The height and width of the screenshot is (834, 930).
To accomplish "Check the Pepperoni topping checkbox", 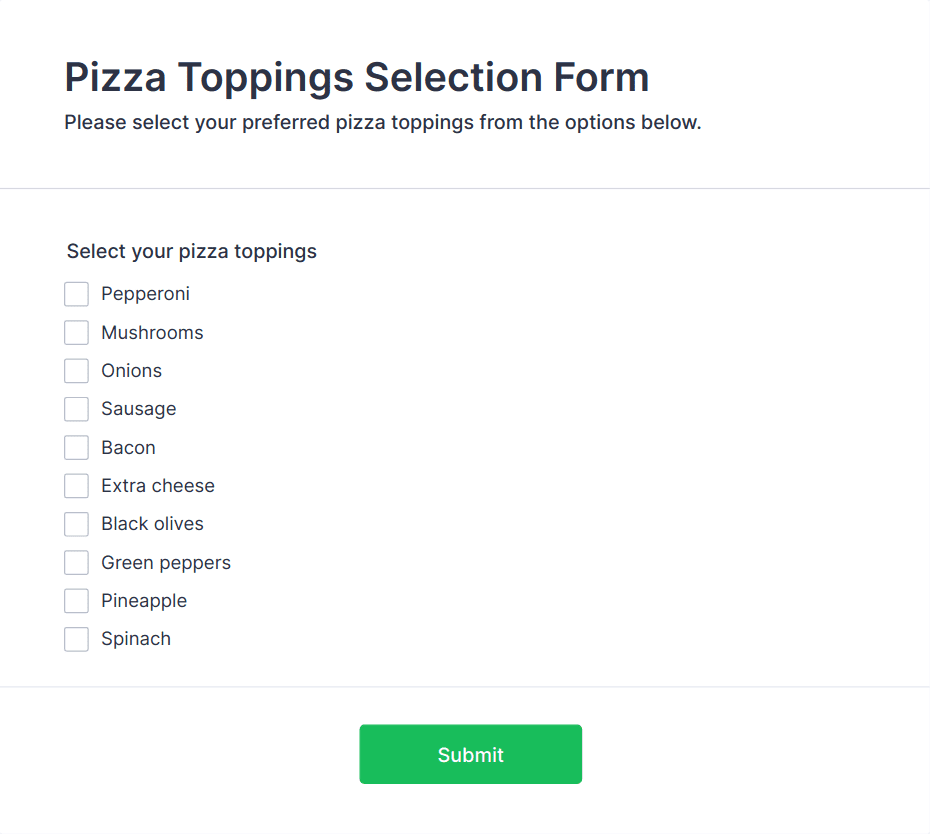I will 77,294.
